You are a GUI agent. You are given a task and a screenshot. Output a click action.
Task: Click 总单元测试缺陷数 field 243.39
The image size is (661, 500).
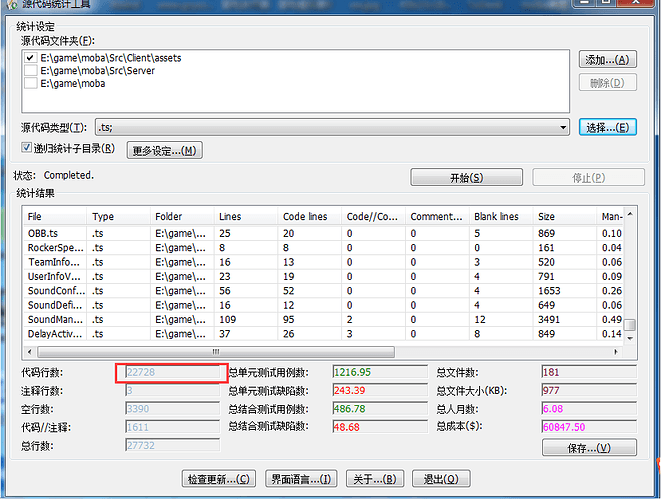coord(380,390)
